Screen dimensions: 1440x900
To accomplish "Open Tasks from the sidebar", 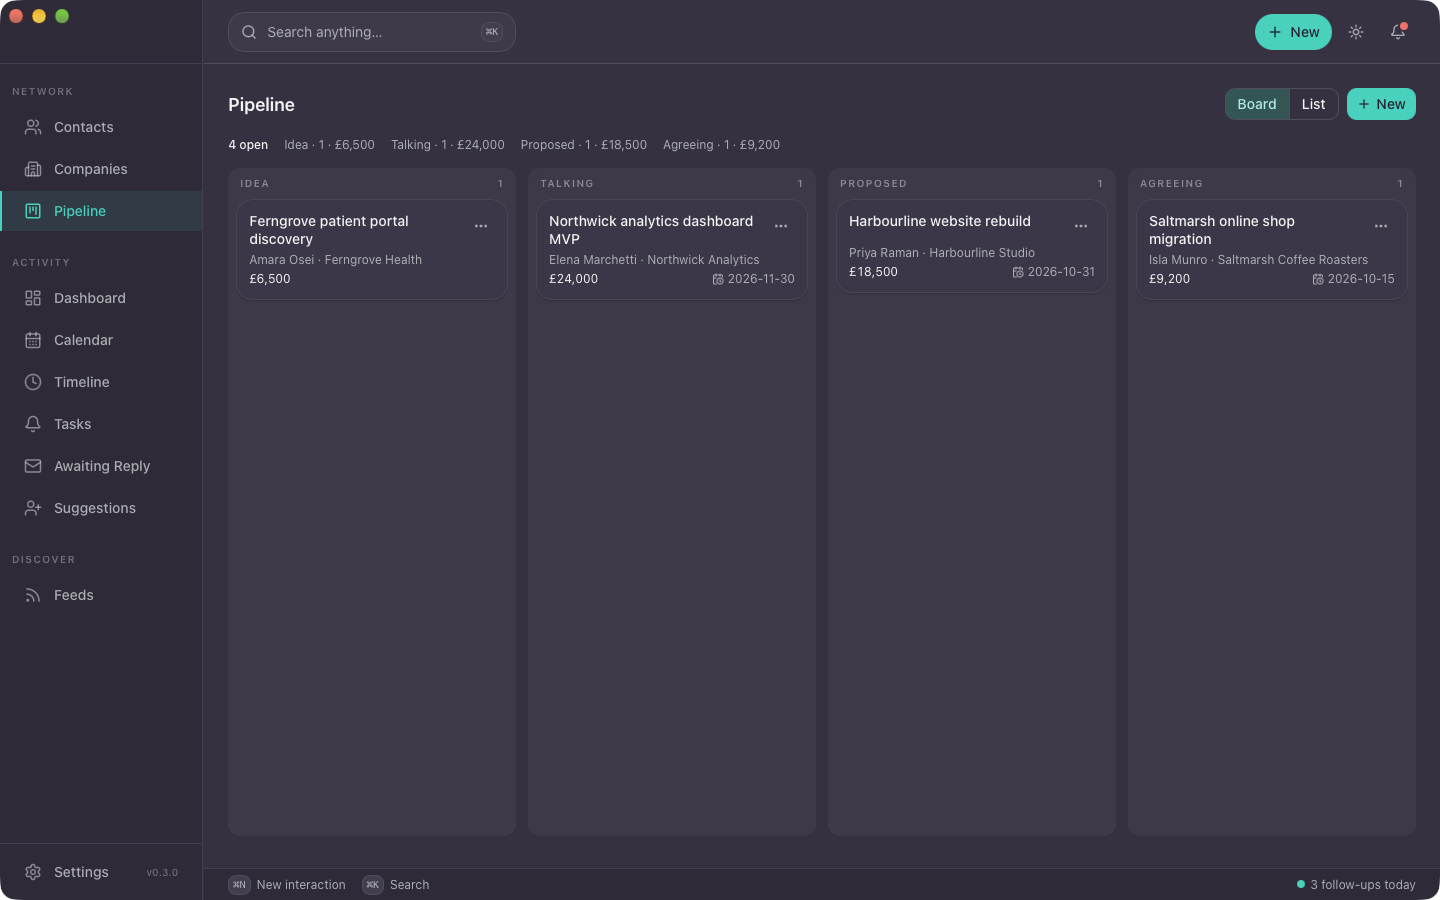I will tap(101, 424).
